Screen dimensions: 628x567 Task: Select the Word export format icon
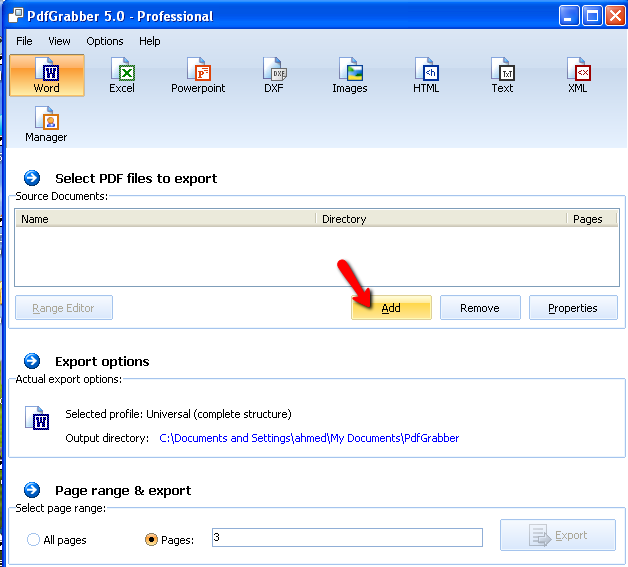point(46,75)
